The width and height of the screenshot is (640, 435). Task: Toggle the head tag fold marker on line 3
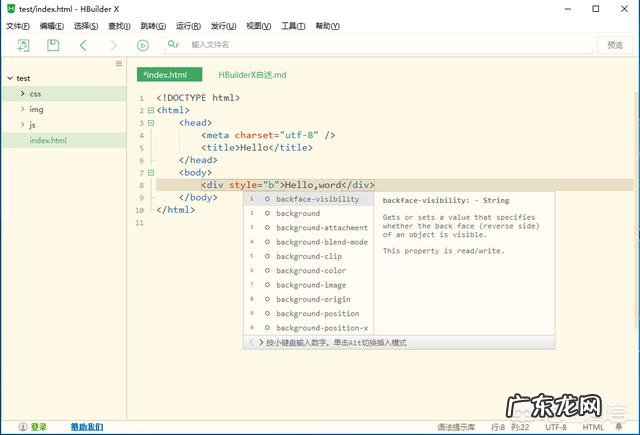151,123
